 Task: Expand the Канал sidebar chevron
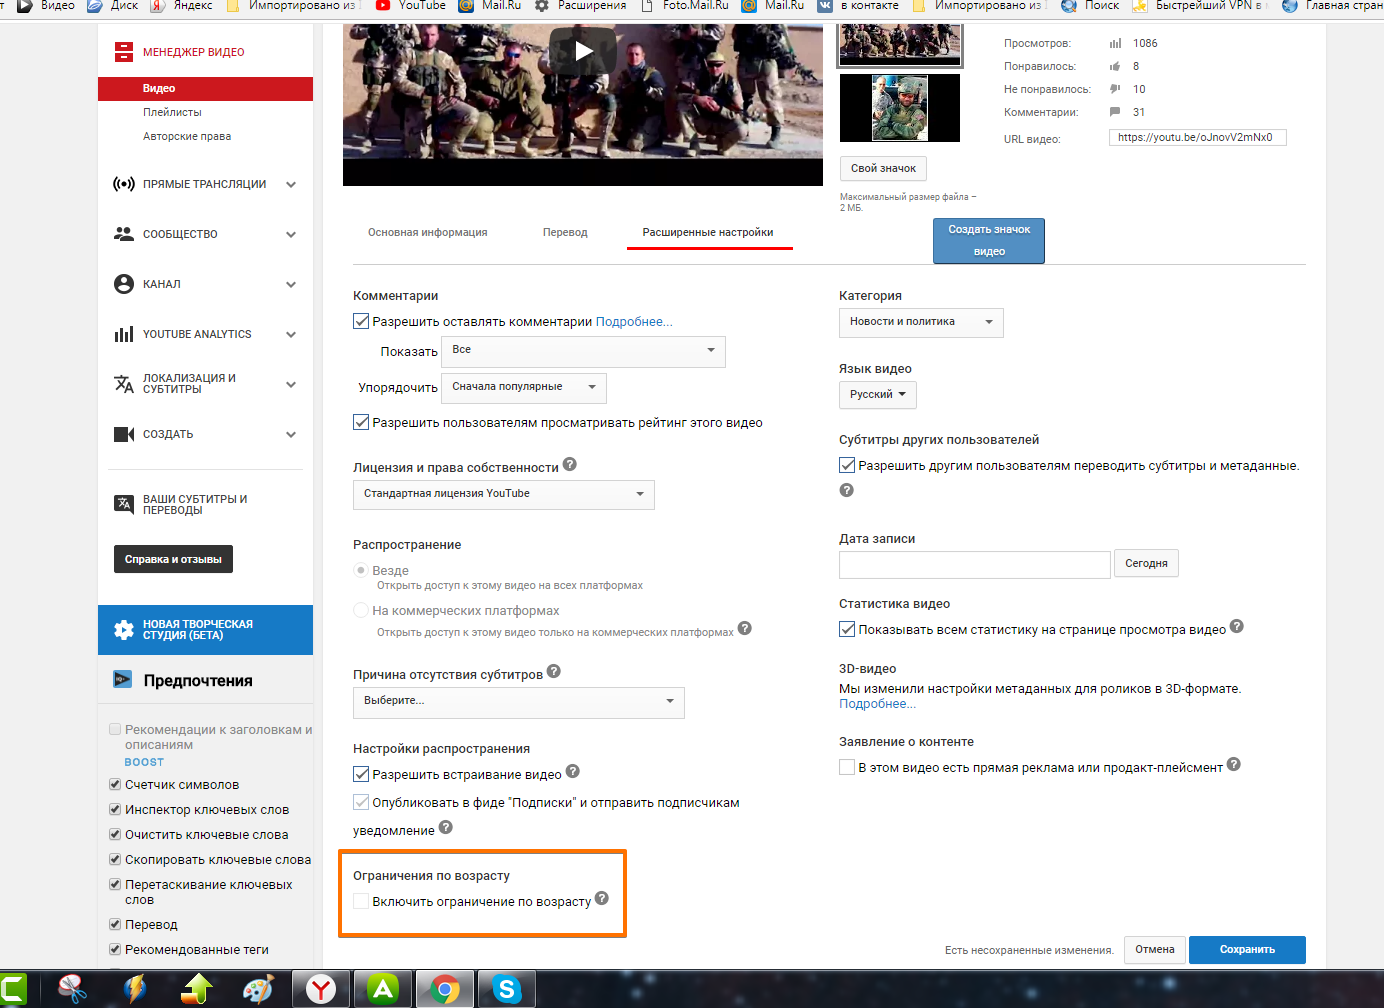click(291, 284)
